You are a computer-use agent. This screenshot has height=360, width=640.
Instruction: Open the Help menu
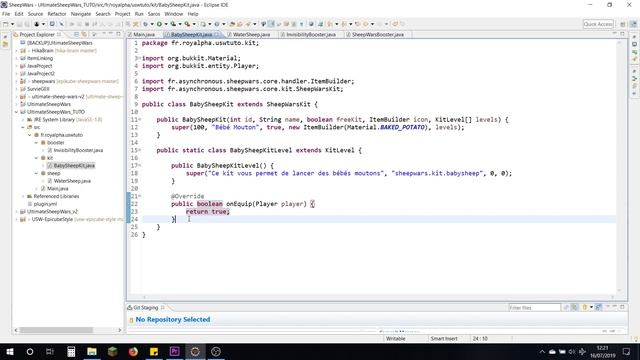tap(193, 14)
